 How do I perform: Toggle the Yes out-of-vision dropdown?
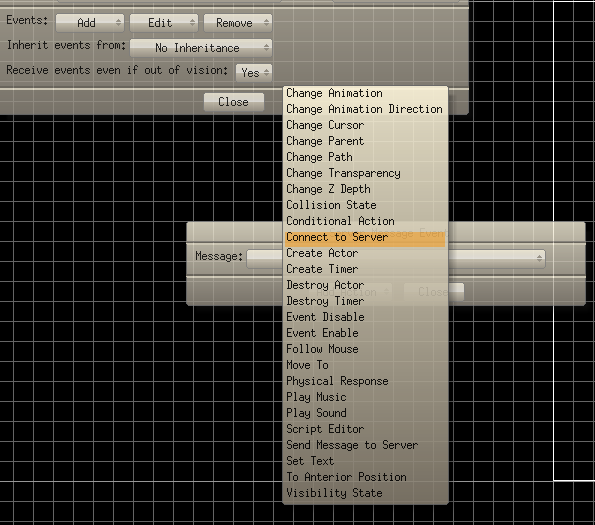coord(254,72)
